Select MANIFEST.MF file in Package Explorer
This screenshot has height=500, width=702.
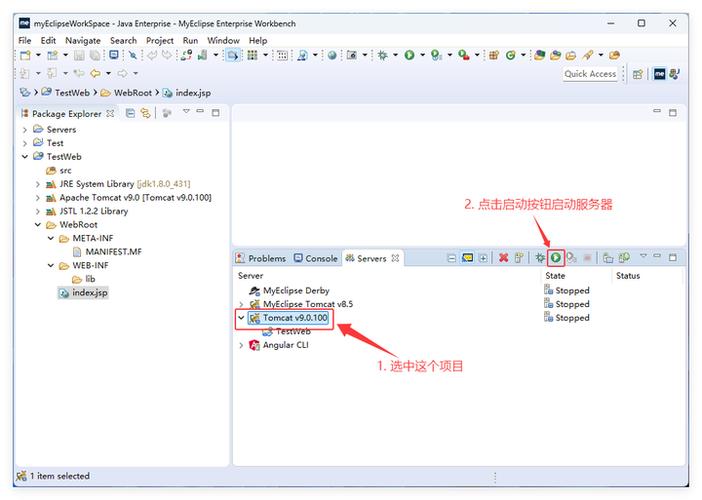pos(112,252)
